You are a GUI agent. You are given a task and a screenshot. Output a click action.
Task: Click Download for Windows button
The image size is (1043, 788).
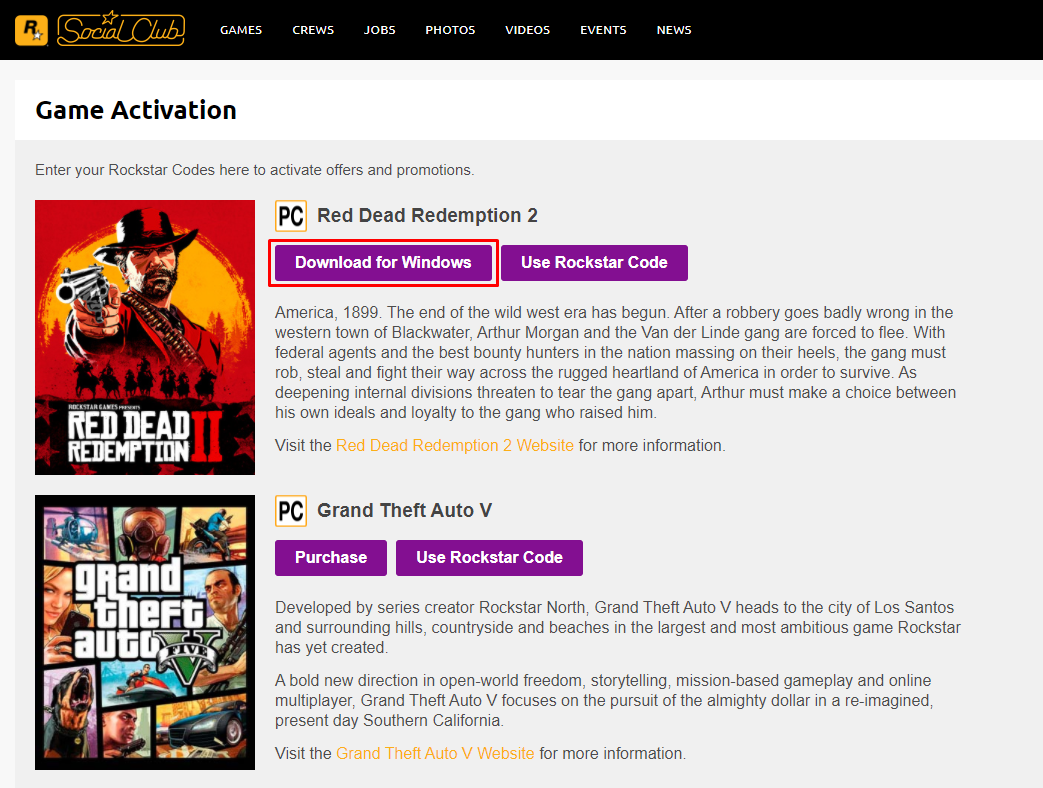(383, 263)
